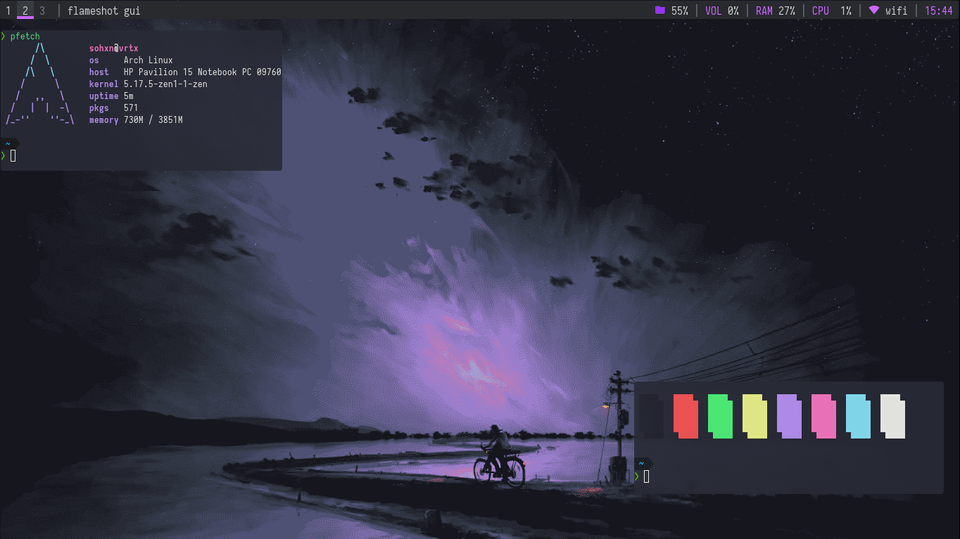The image size is (960, 539).
Task: Click the cyan color block
Action: point(858,416)
